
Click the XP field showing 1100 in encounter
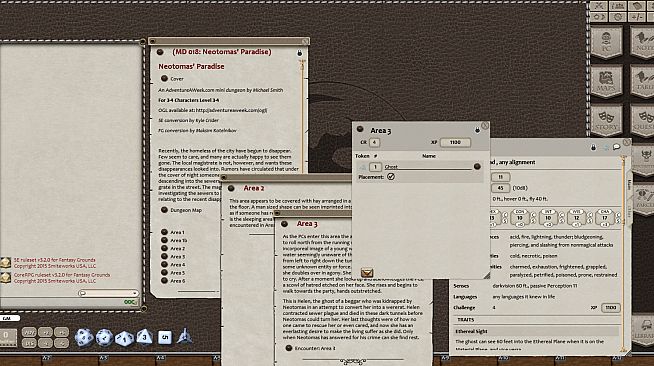455,142
